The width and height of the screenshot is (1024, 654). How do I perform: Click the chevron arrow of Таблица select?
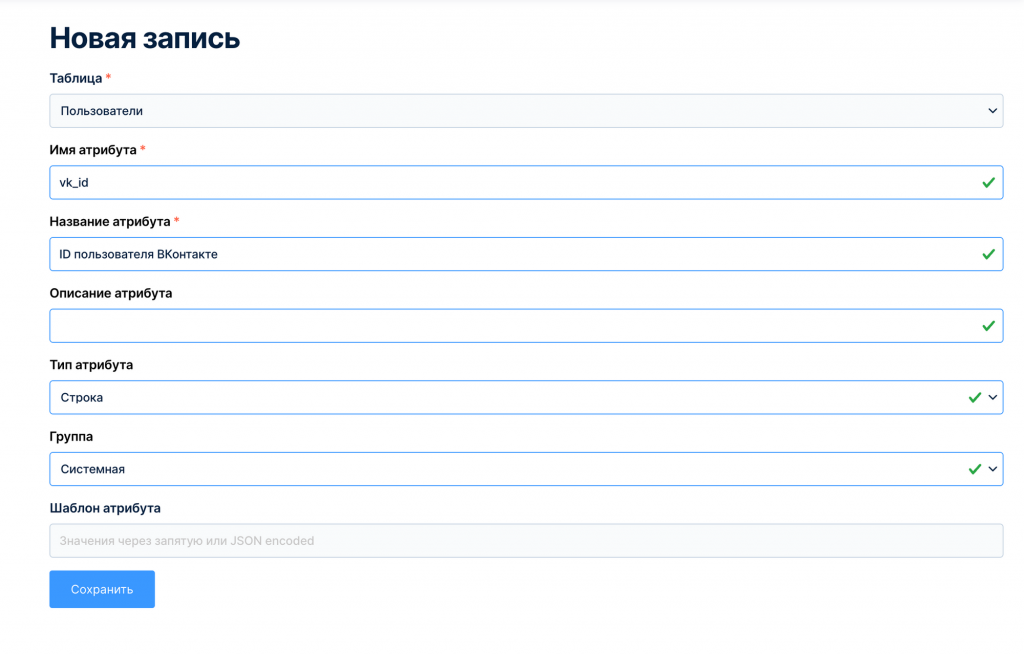(993, 111)
